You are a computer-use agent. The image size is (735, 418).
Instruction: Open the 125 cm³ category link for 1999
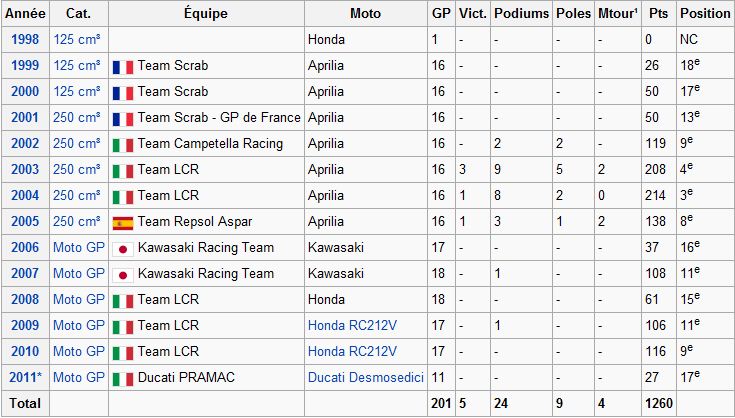pos(77,65)
